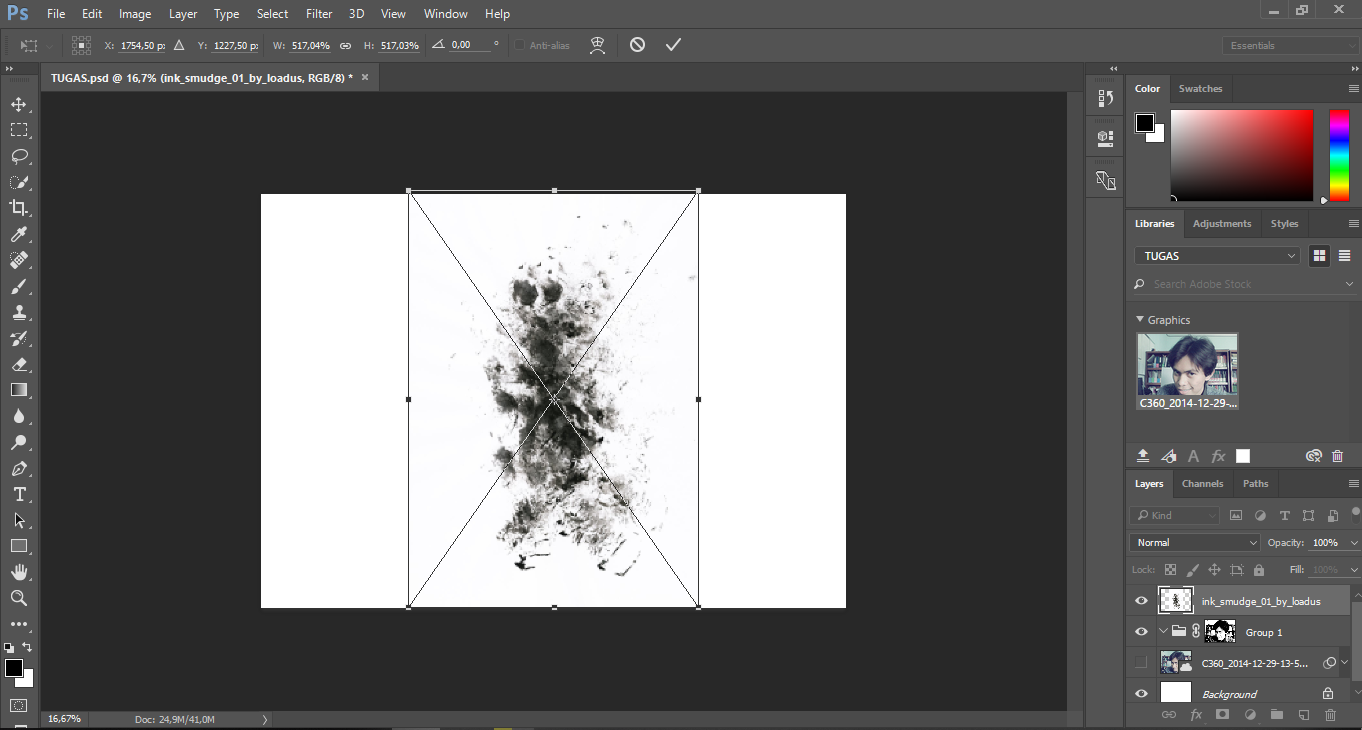
Task: Create a new layer in the Layers panel
Action: [x=1303, y=715]
